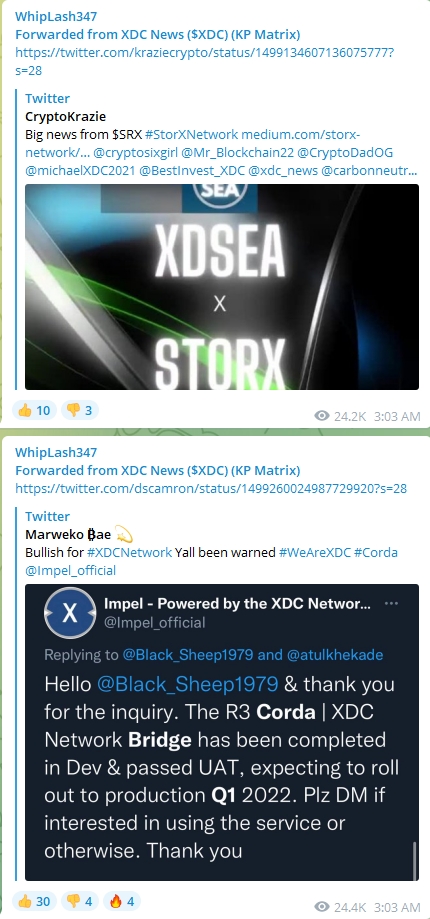Click the #WeAreXDC hashtag

[x=315, y=552]
